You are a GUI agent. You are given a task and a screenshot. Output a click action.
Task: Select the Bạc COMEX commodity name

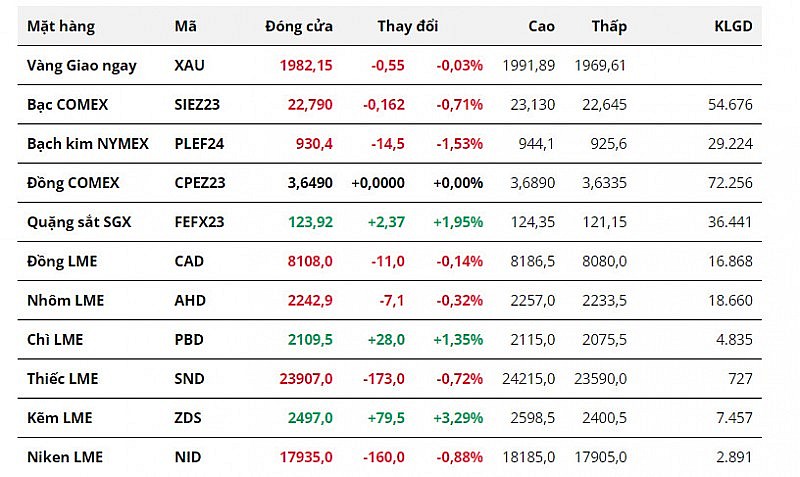(x=68, y=104)
